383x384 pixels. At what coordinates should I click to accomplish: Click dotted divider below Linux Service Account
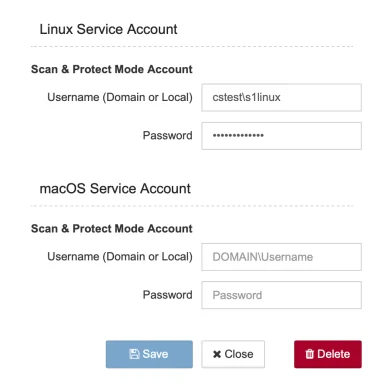coord(192,47)
